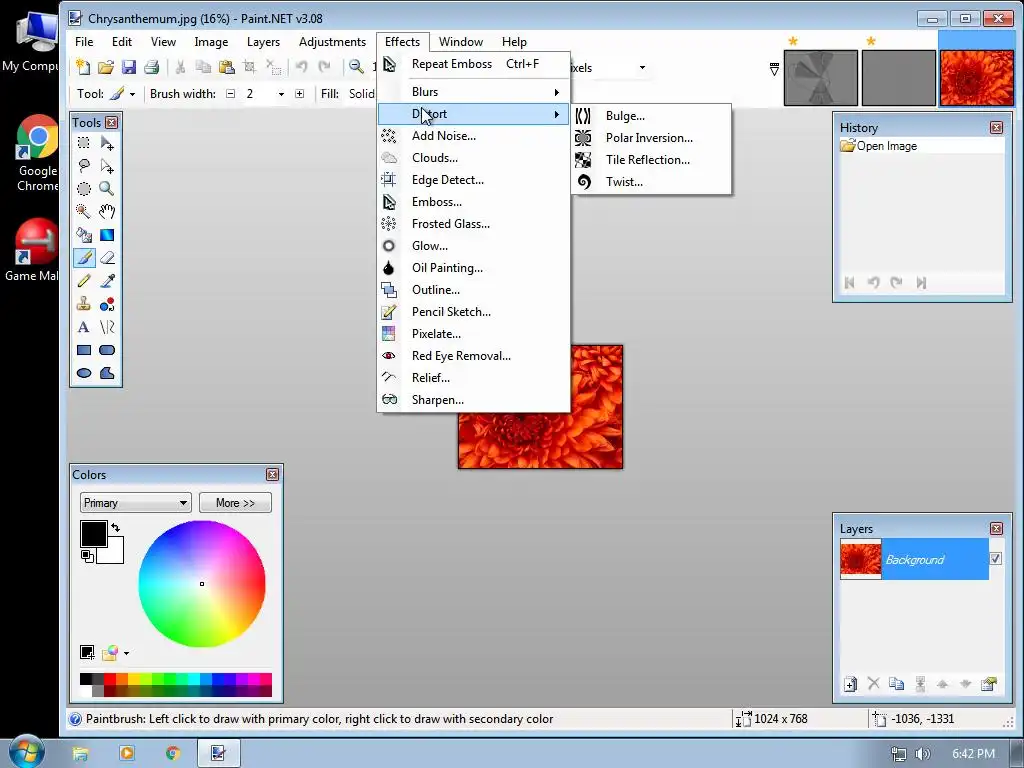Choose Polar Inversion effect

coord(651,138)
